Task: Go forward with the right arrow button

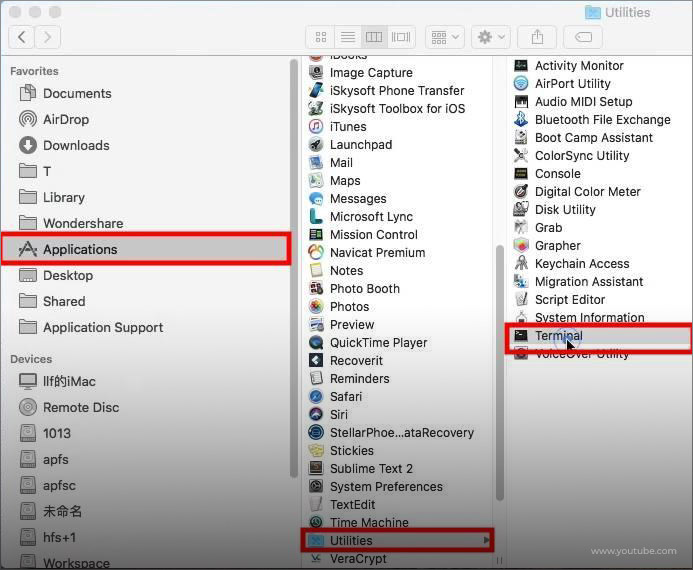Action: [47, 37]
